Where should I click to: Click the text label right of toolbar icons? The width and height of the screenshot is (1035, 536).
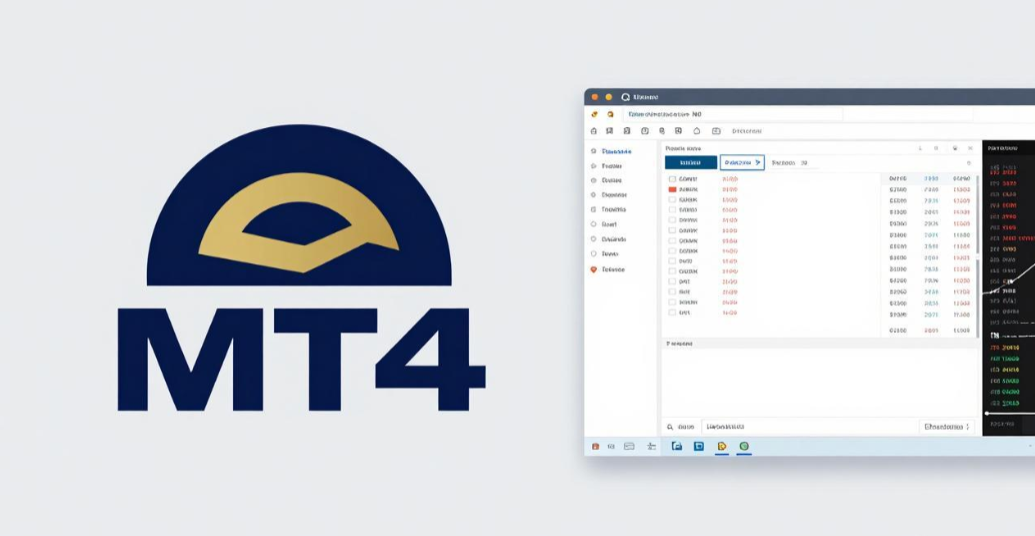click(747, 131)
